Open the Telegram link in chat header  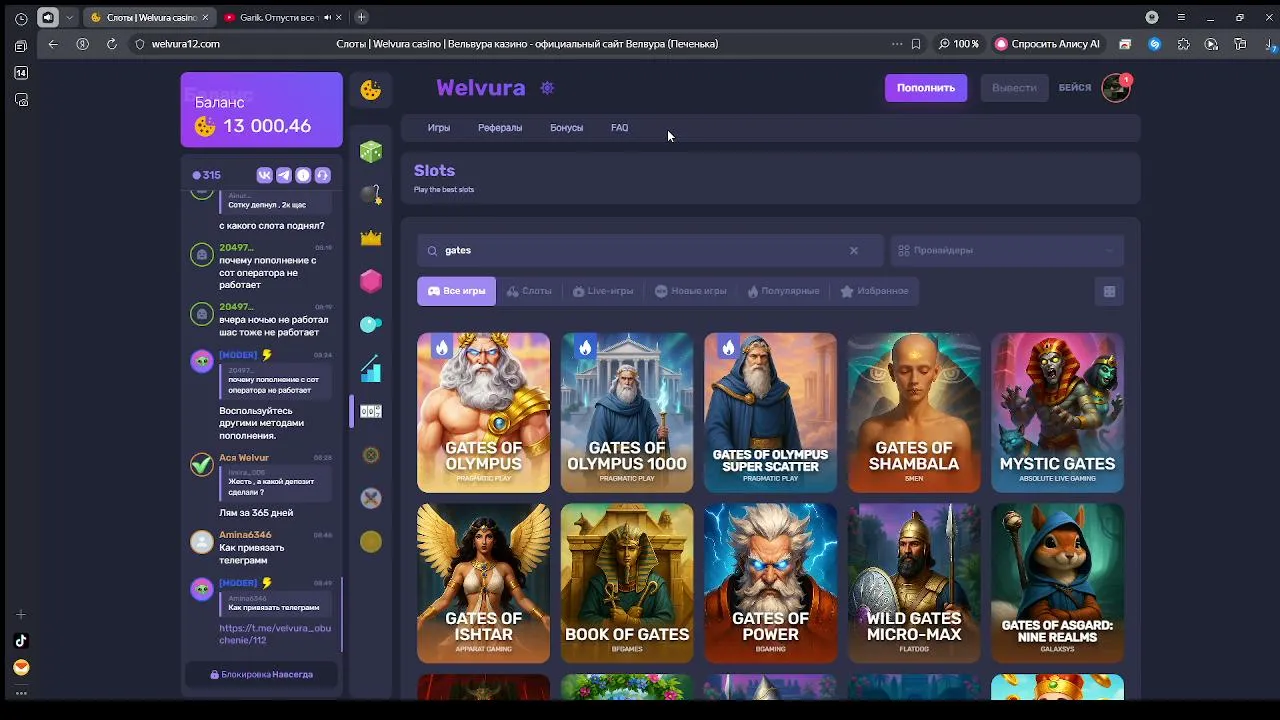[284, 175]
